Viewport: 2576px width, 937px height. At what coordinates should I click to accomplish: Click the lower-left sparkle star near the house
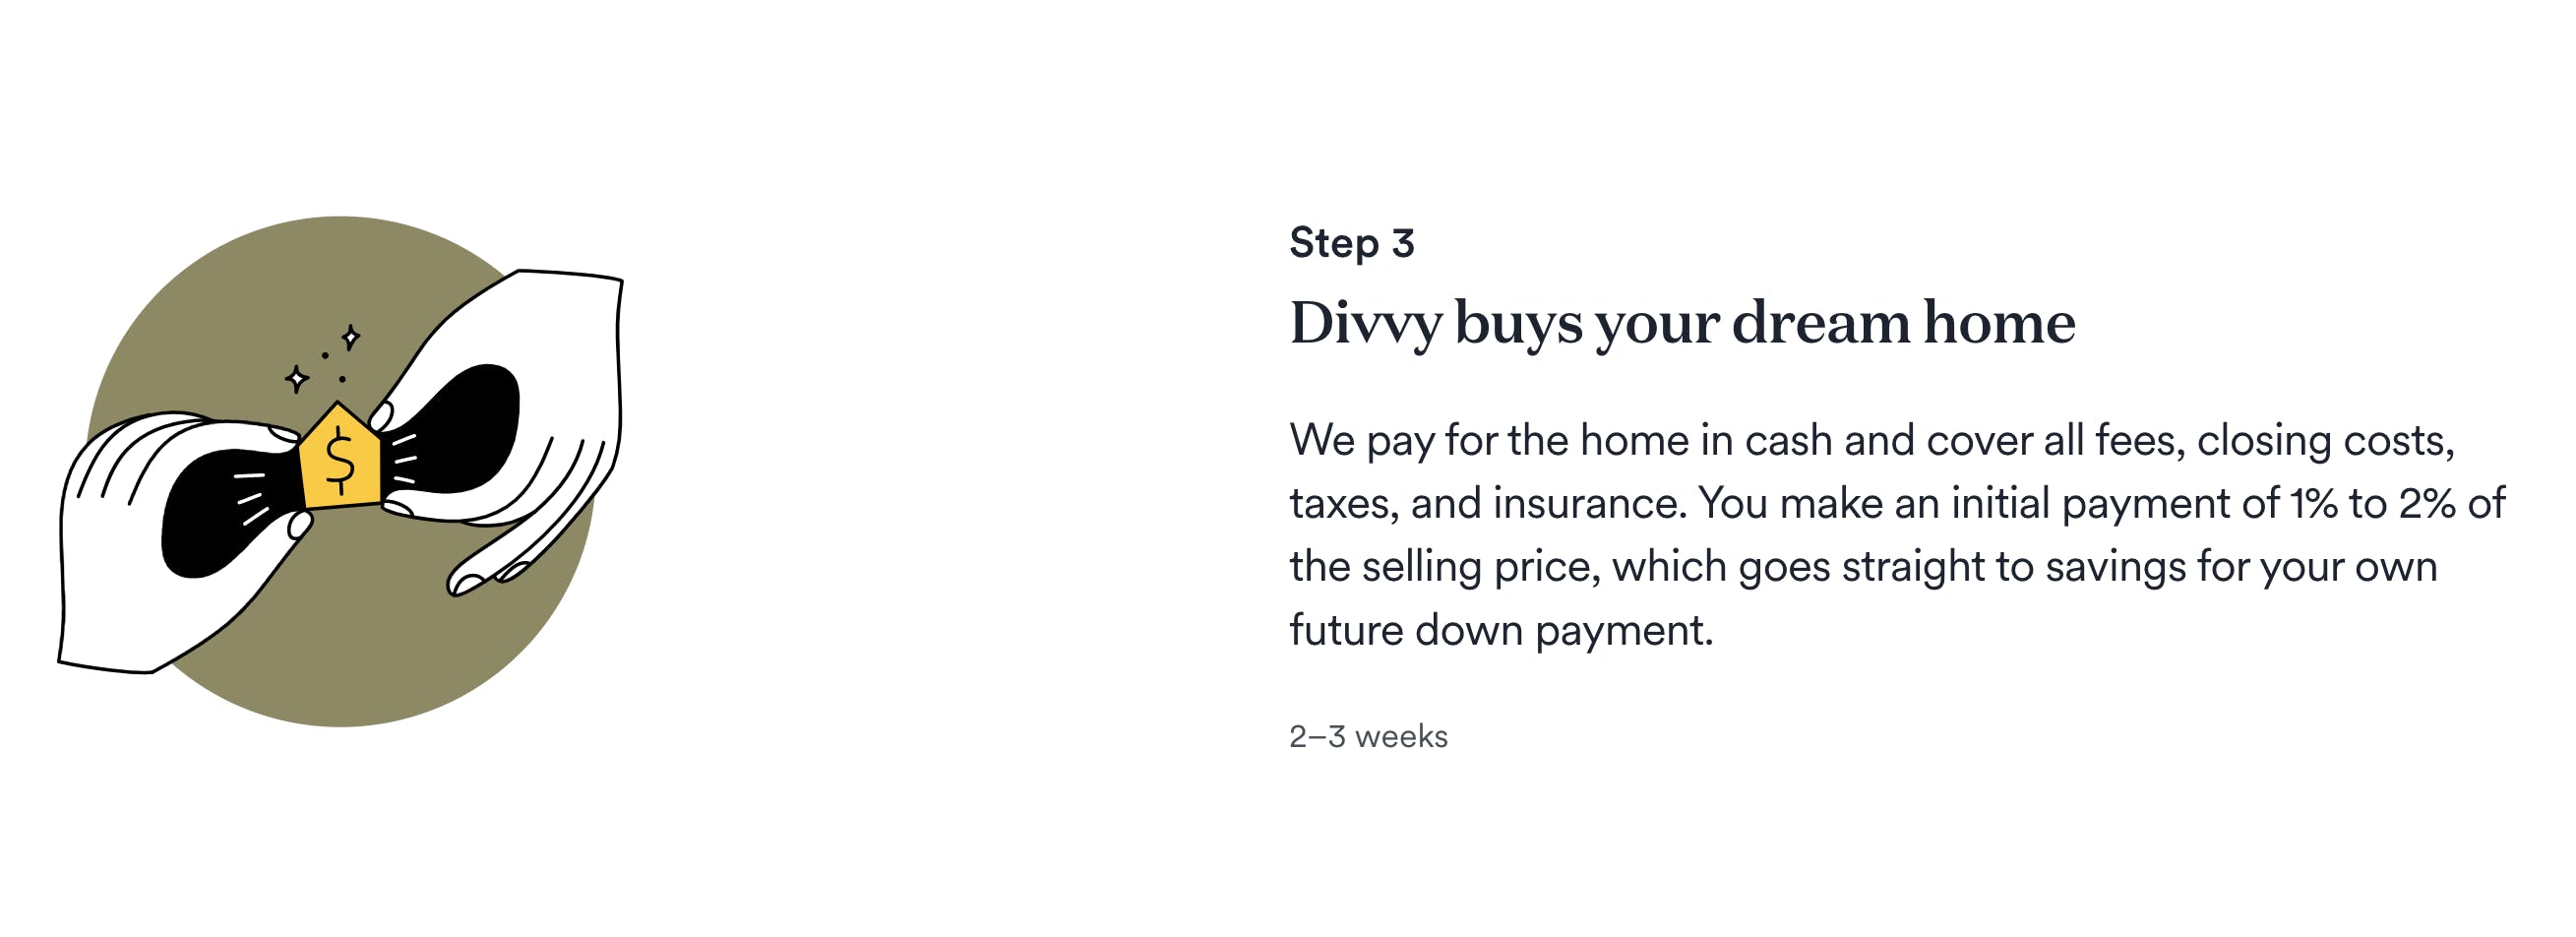pos(296,379)
